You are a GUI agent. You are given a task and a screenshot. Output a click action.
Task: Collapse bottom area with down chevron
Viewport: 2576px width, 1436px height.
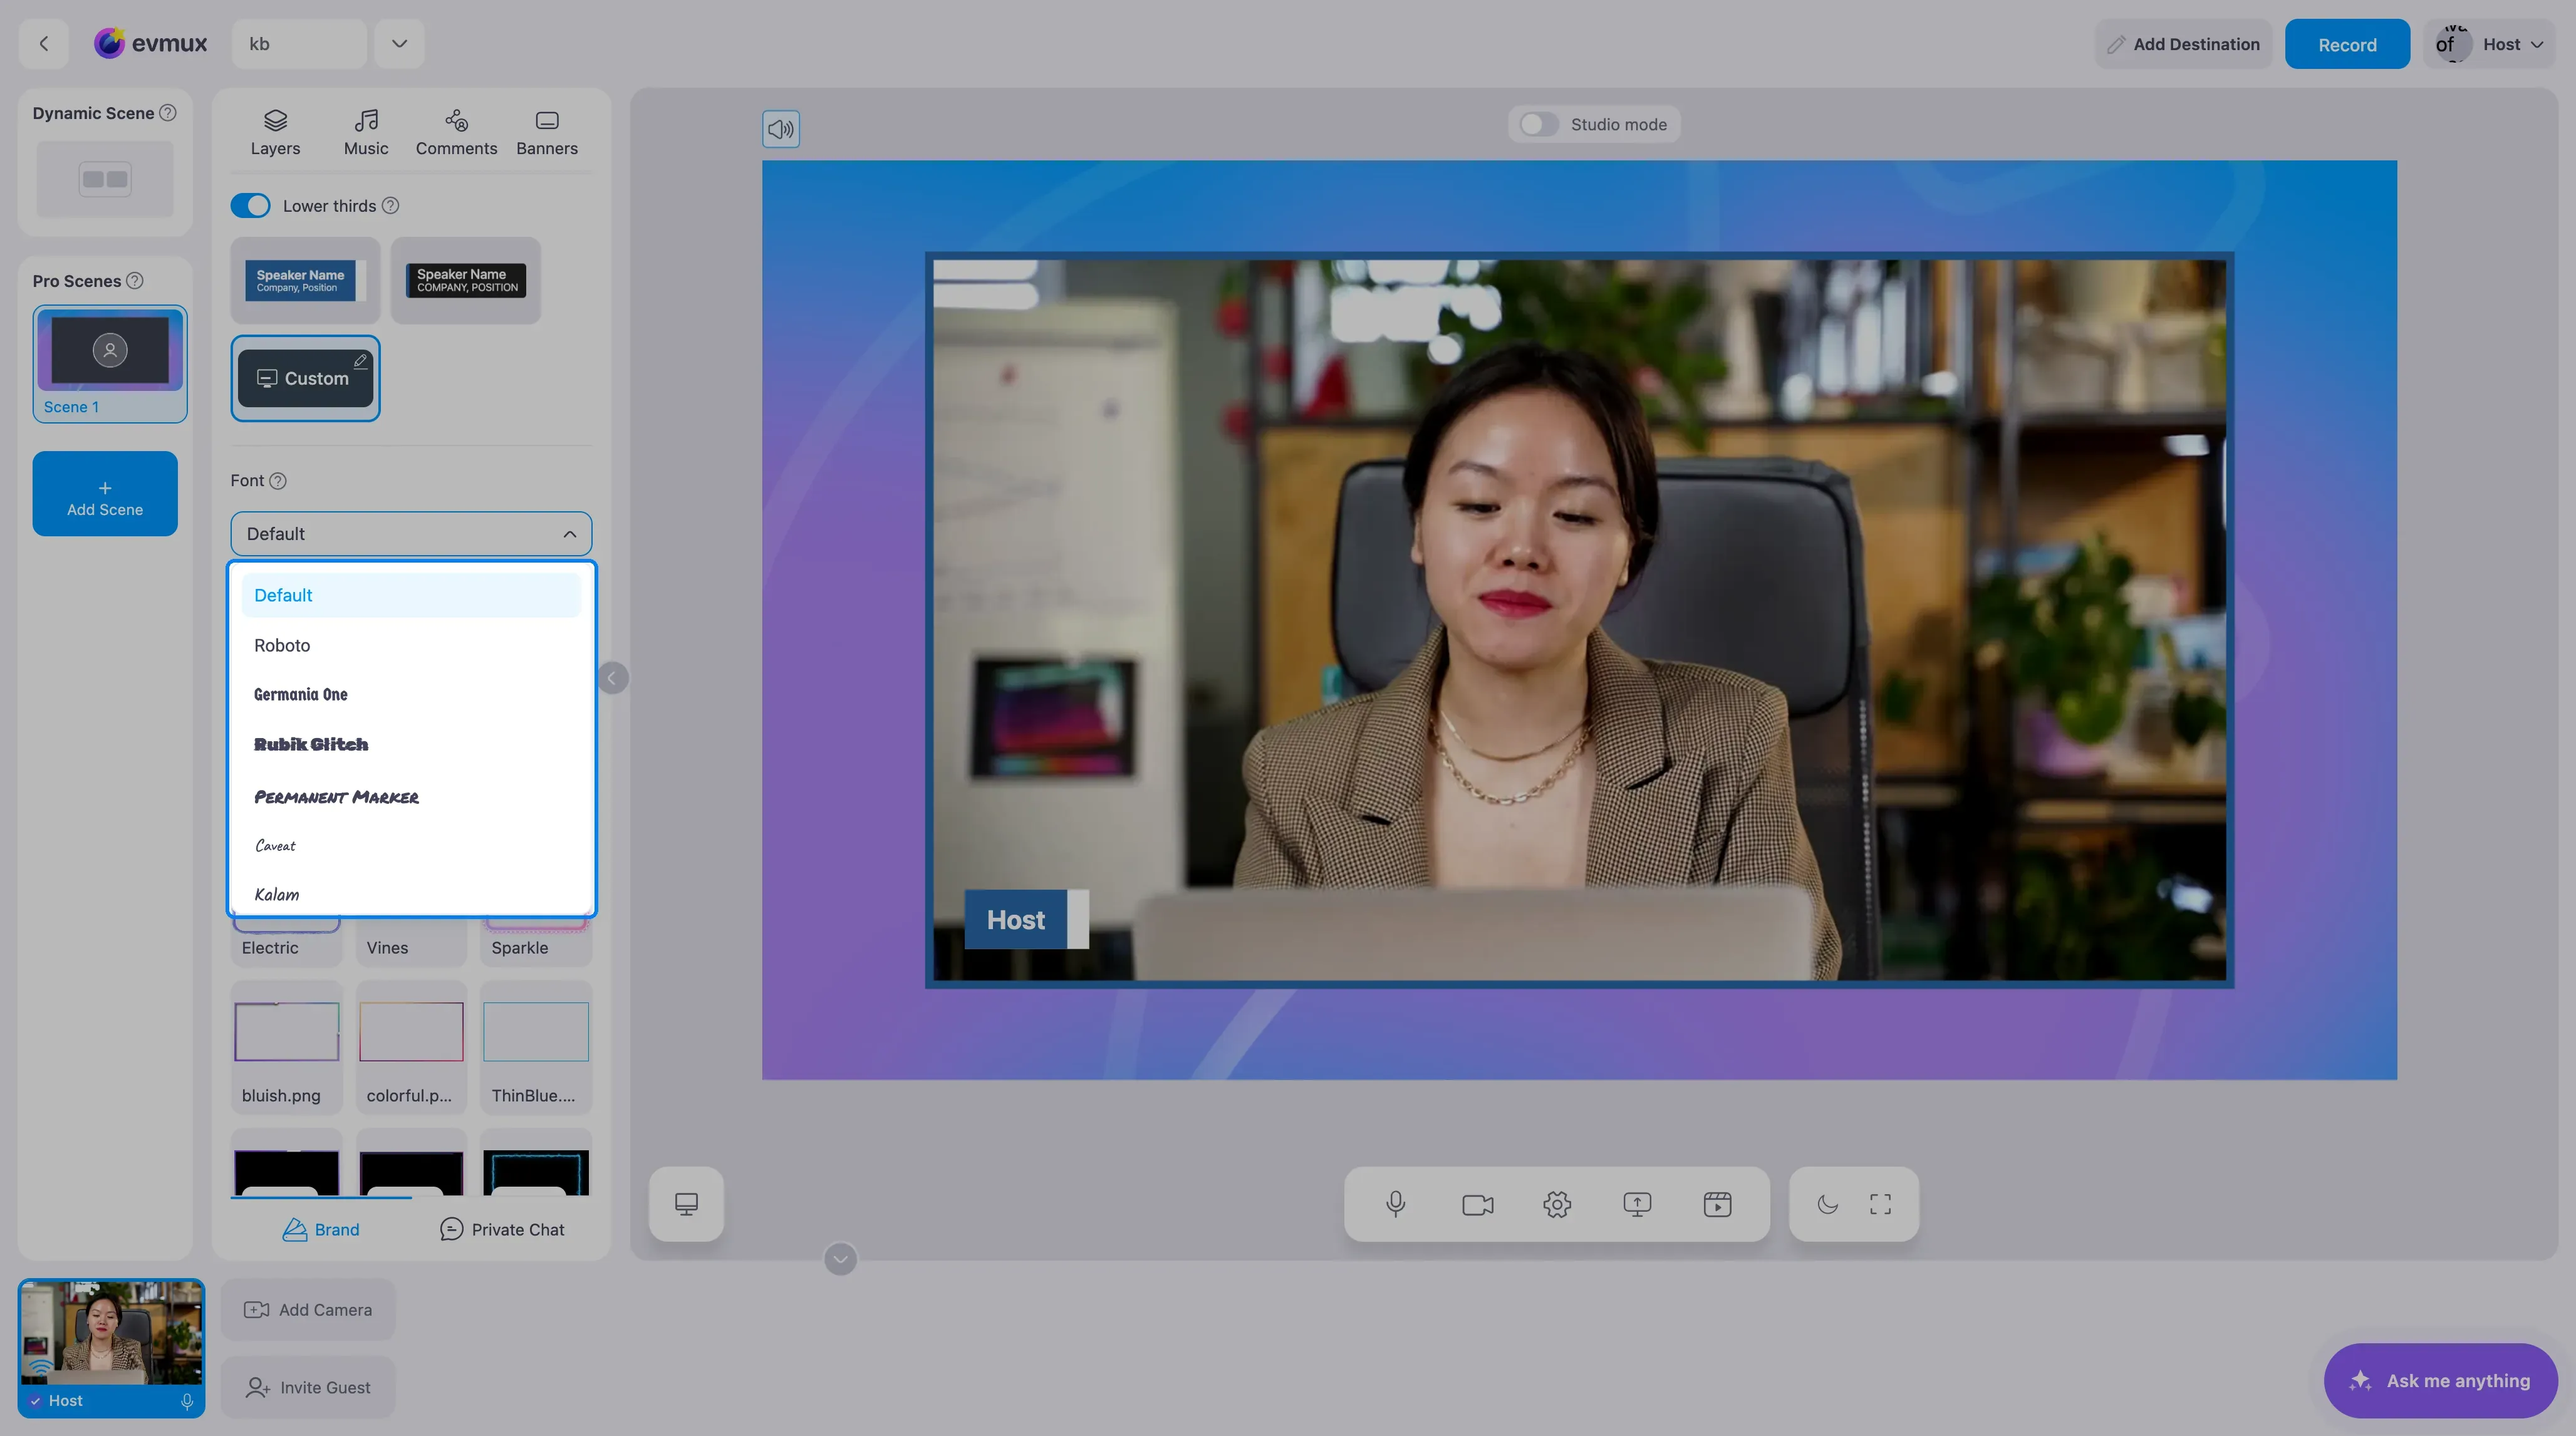840,1259
